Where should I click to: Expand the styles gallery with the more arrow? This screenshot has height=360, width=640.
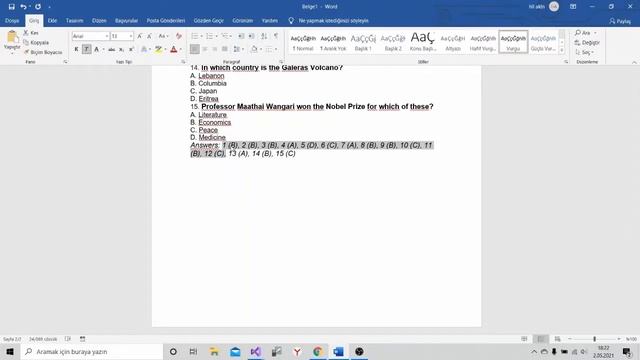[562, 50]
